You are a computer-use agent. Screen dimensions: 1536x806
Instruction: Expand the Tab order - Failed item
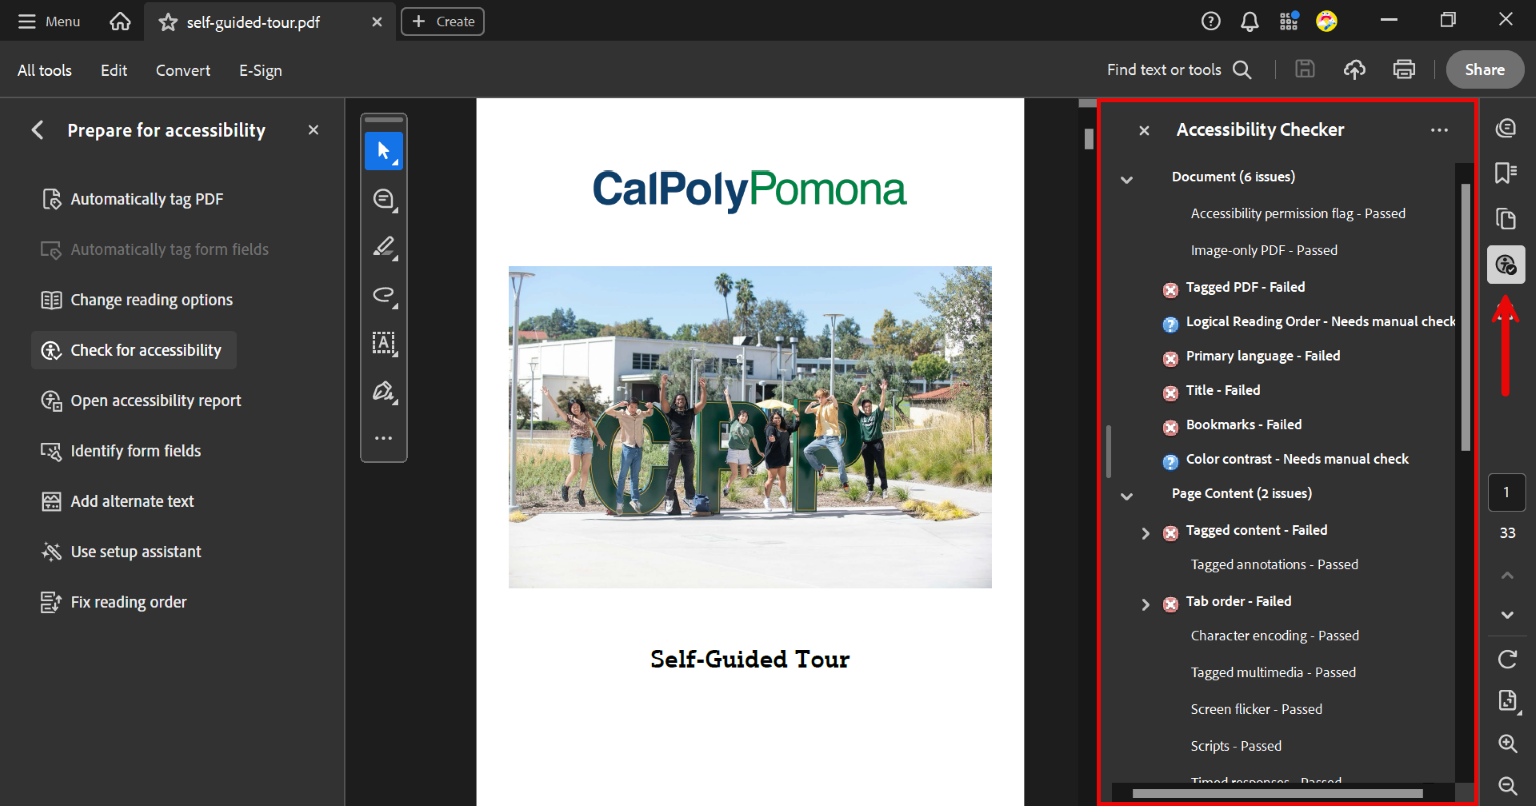1146,604
